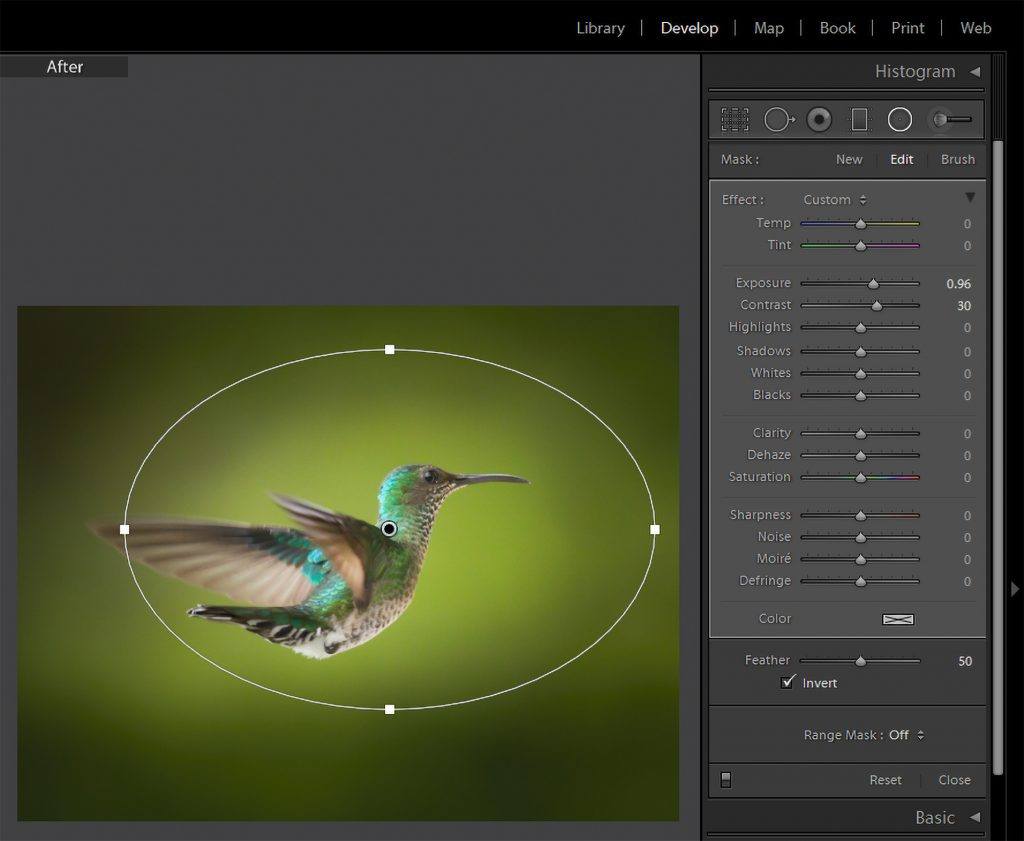The image size is (1024, 841).
Task: Click the radial filter pin on the hummingbird
Action: [x=389, y=528]
